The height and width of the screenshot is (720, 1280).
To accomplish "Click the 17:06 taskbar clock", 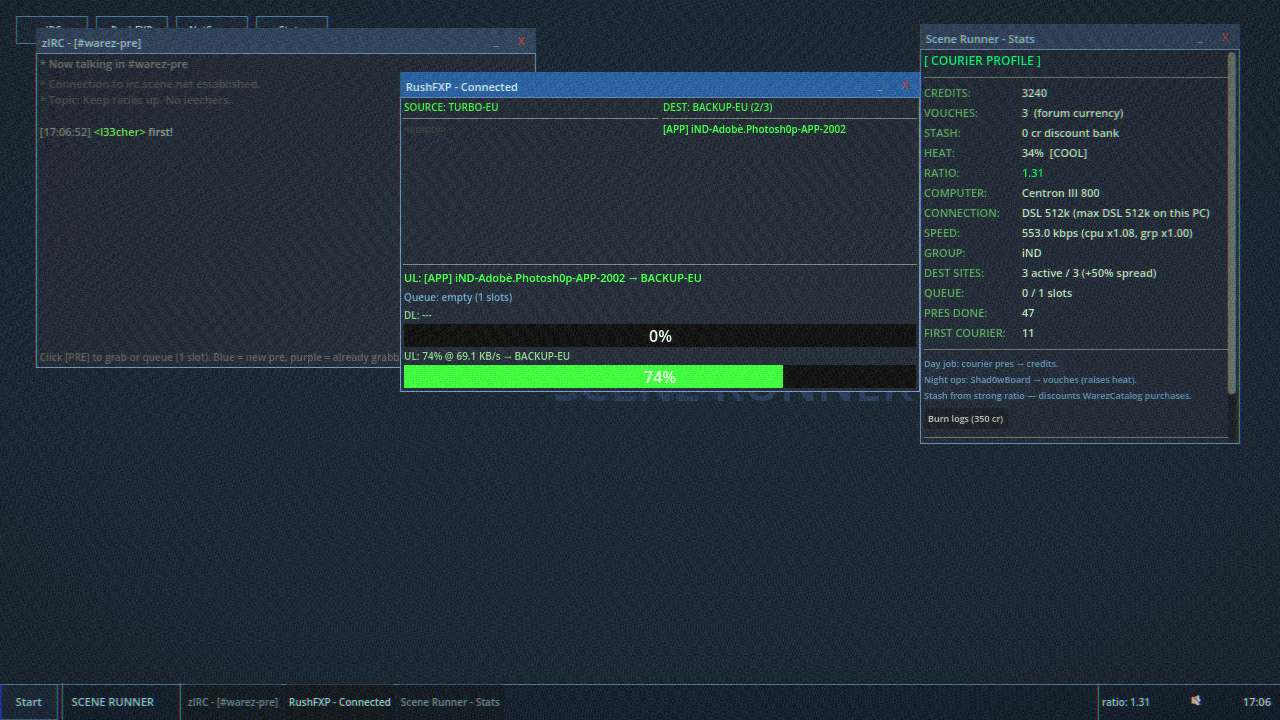I will tap(1256, 702).
